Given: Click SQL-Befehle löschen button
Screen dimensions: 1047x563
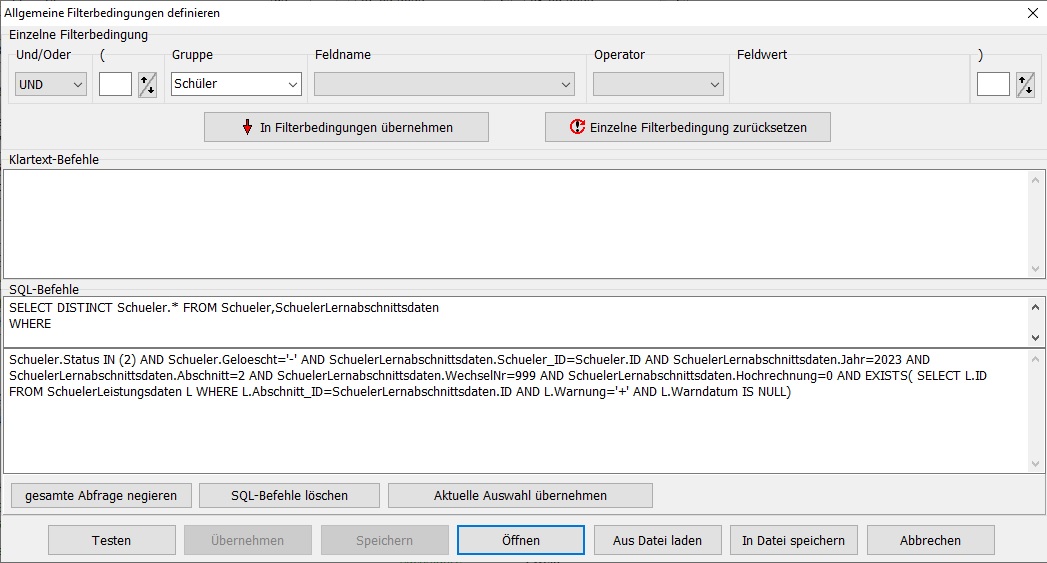Looking at the screenshot, I should [x=289, y=495].
